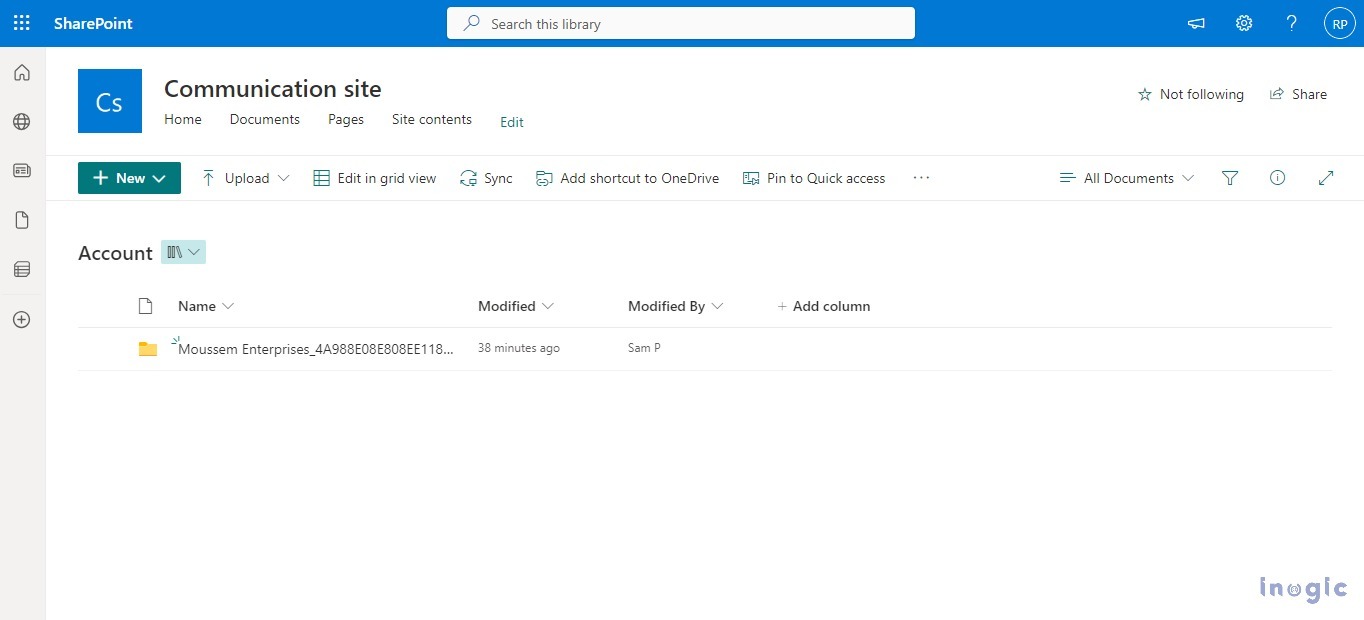1364x620 pixels.
Task: Open the Settings gear icon
Action: click(x=1244, y=23)
